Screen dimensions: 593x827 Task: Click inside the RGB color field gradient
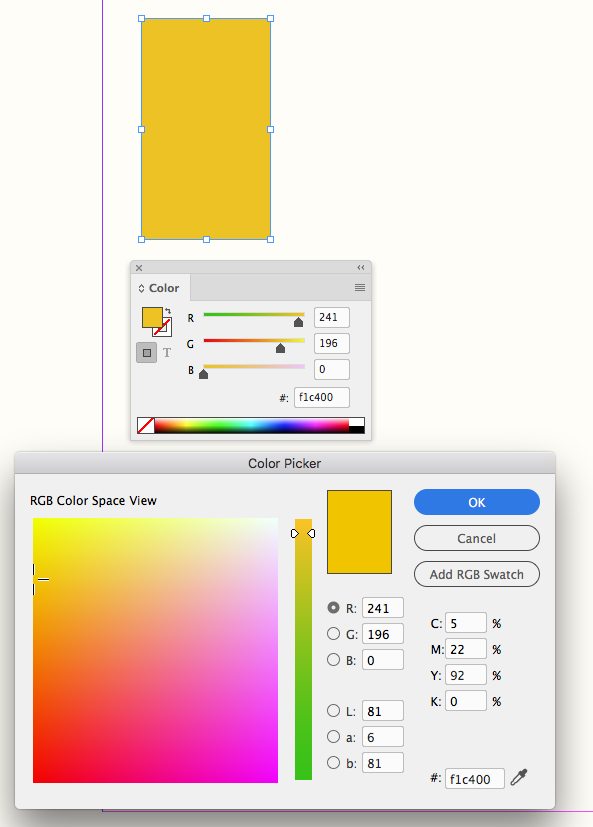coord(155,650)
